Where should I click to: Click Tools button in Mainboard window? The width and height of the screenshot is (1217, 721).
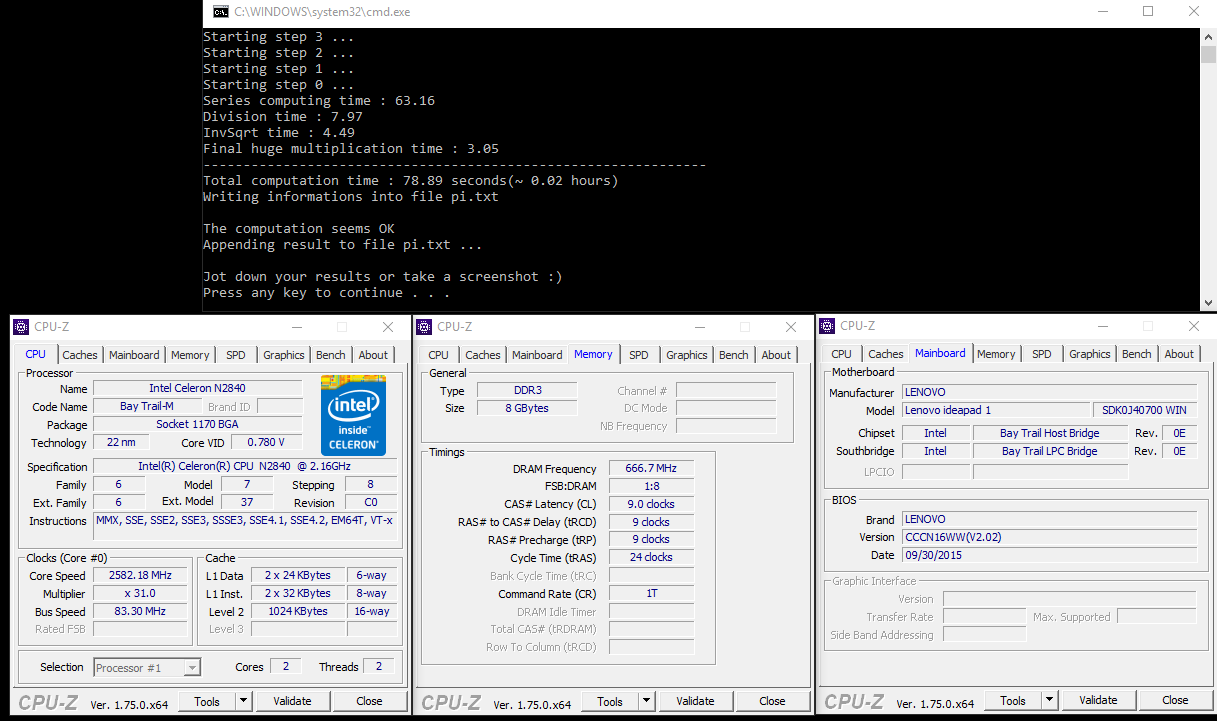(1013, 700)
